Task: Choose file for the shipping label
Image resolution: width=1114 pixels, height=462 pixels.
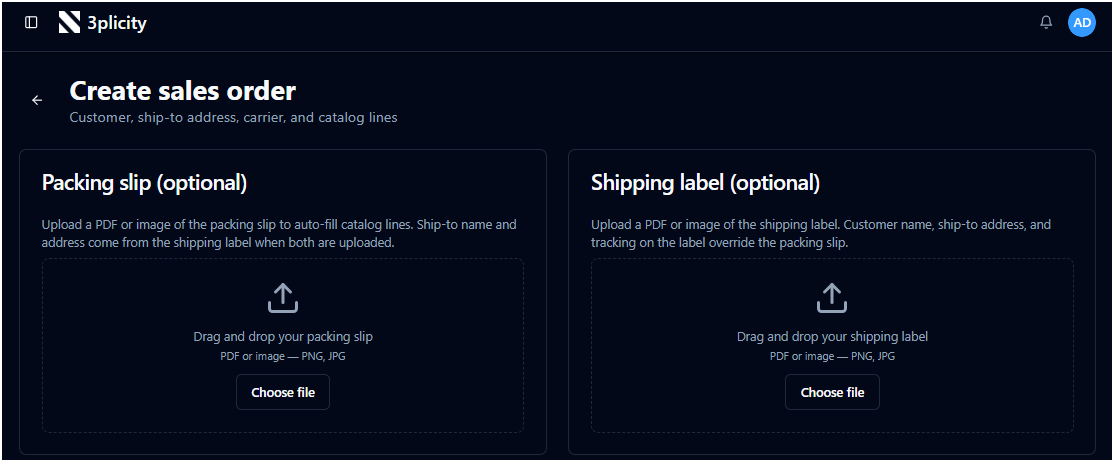Action: (x=832, y=392)
